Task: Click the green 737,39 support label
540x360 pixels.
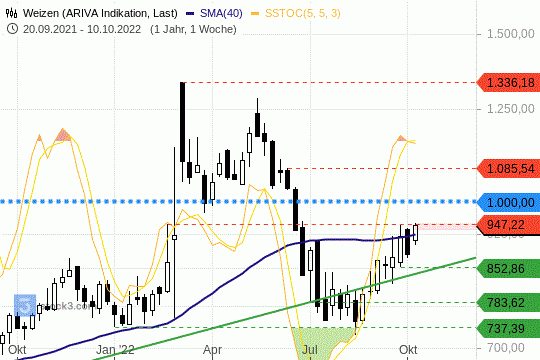Action: tap(508, 328)
